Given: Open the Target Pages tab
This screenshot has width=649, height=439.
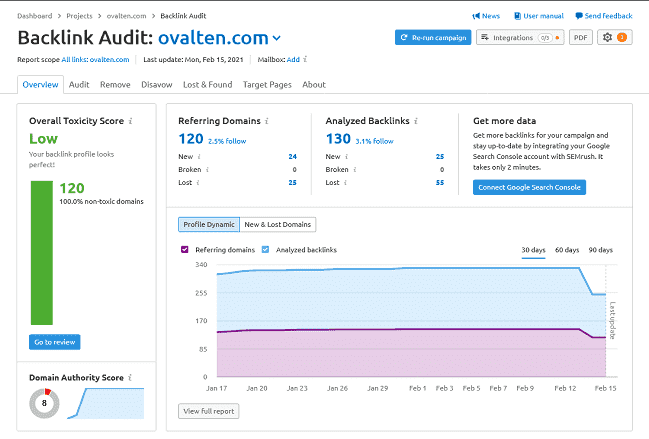Looking at the screenshot, I should pos(267,84).
